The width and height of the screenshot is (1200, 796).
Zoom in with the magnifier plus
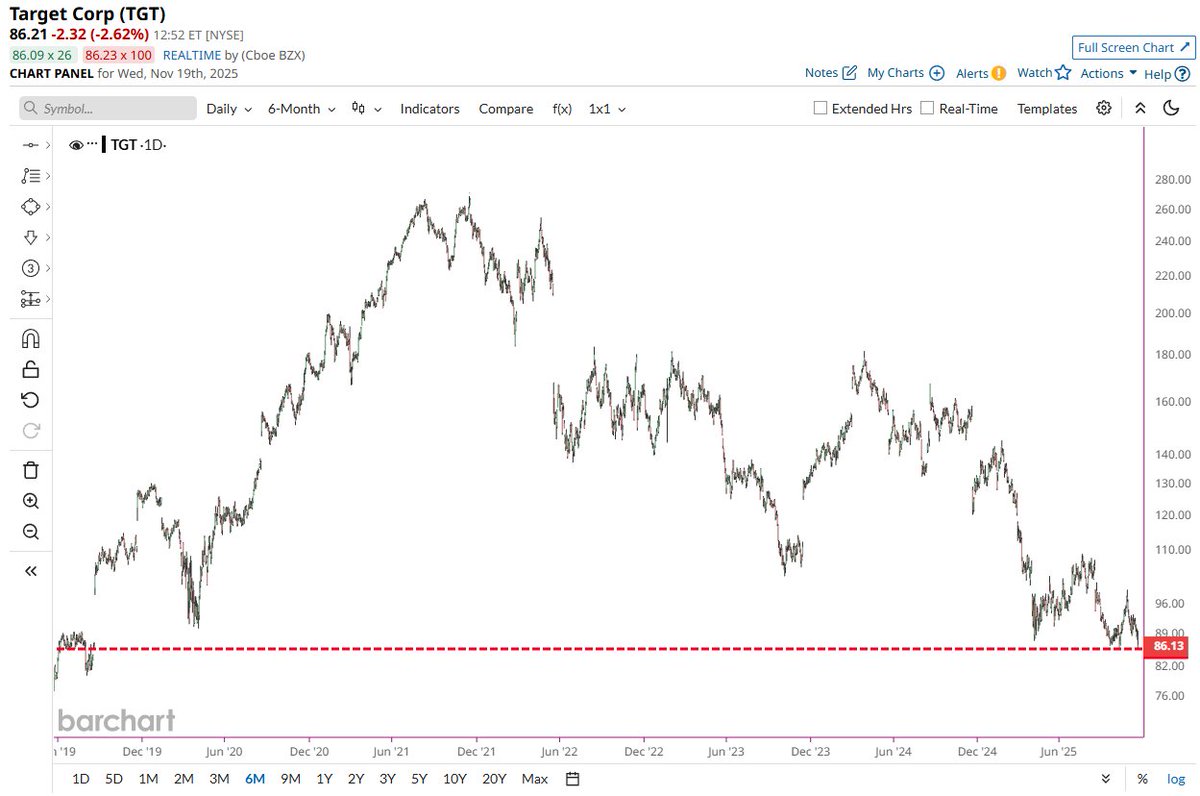tap(30, 501)
